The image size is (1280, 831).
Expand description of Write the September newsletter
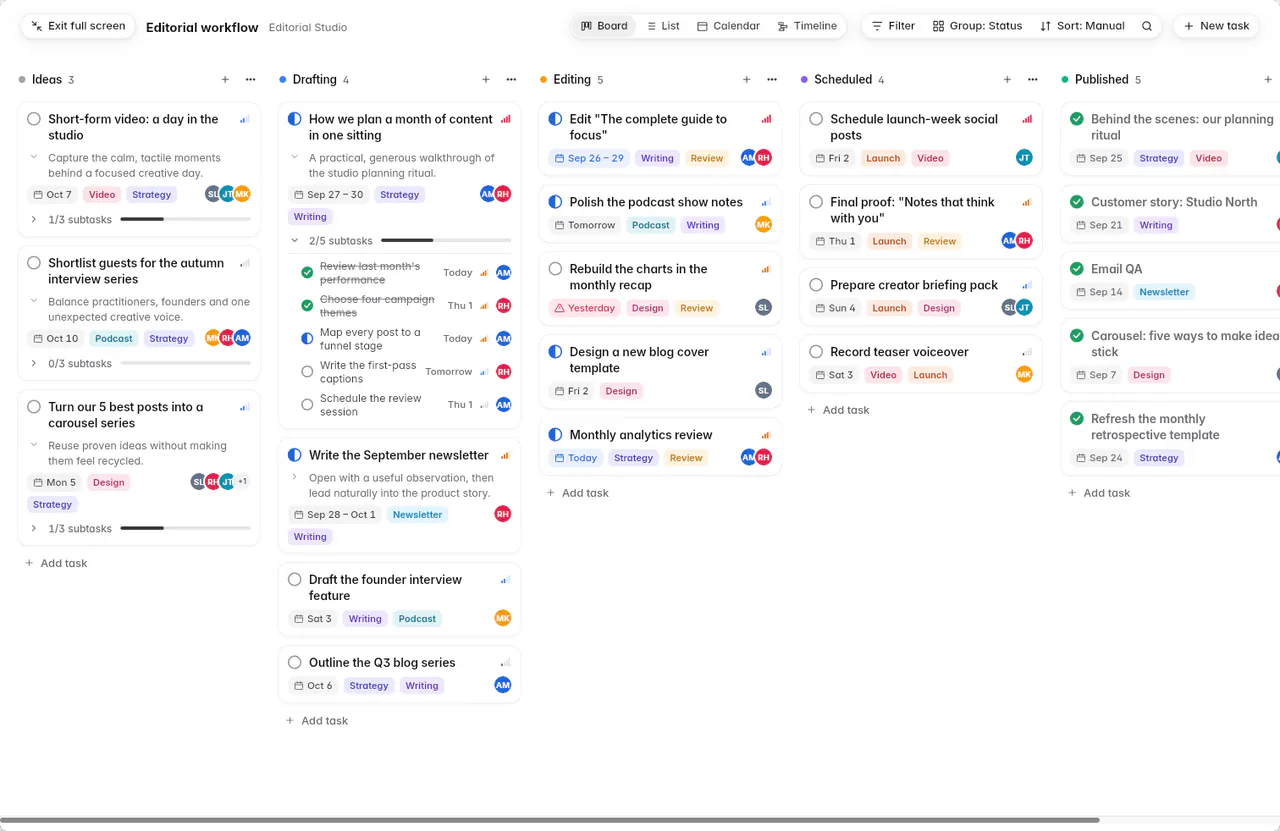pos(295,478)
